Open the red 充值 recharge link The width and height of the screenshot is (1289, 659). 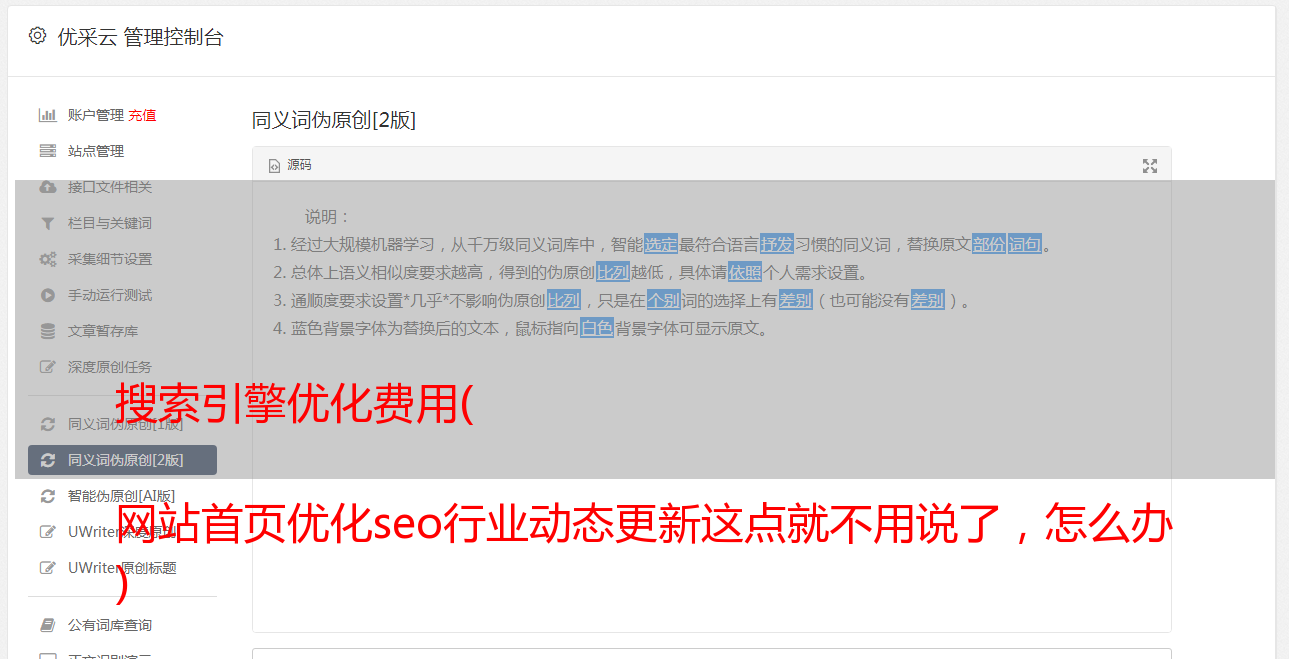pos(142,115)
